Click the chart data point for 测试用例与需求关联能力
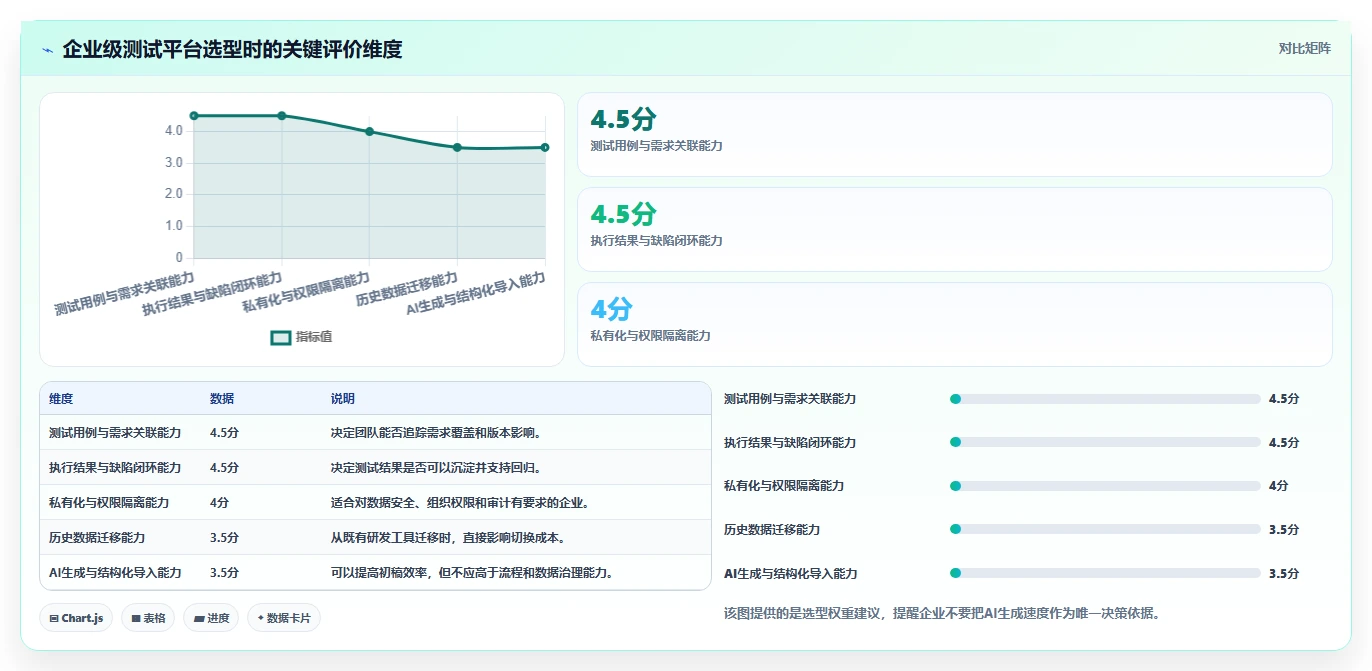This screenshot has width=1372, height=671. pyautogui.click(x=194, y=116)
